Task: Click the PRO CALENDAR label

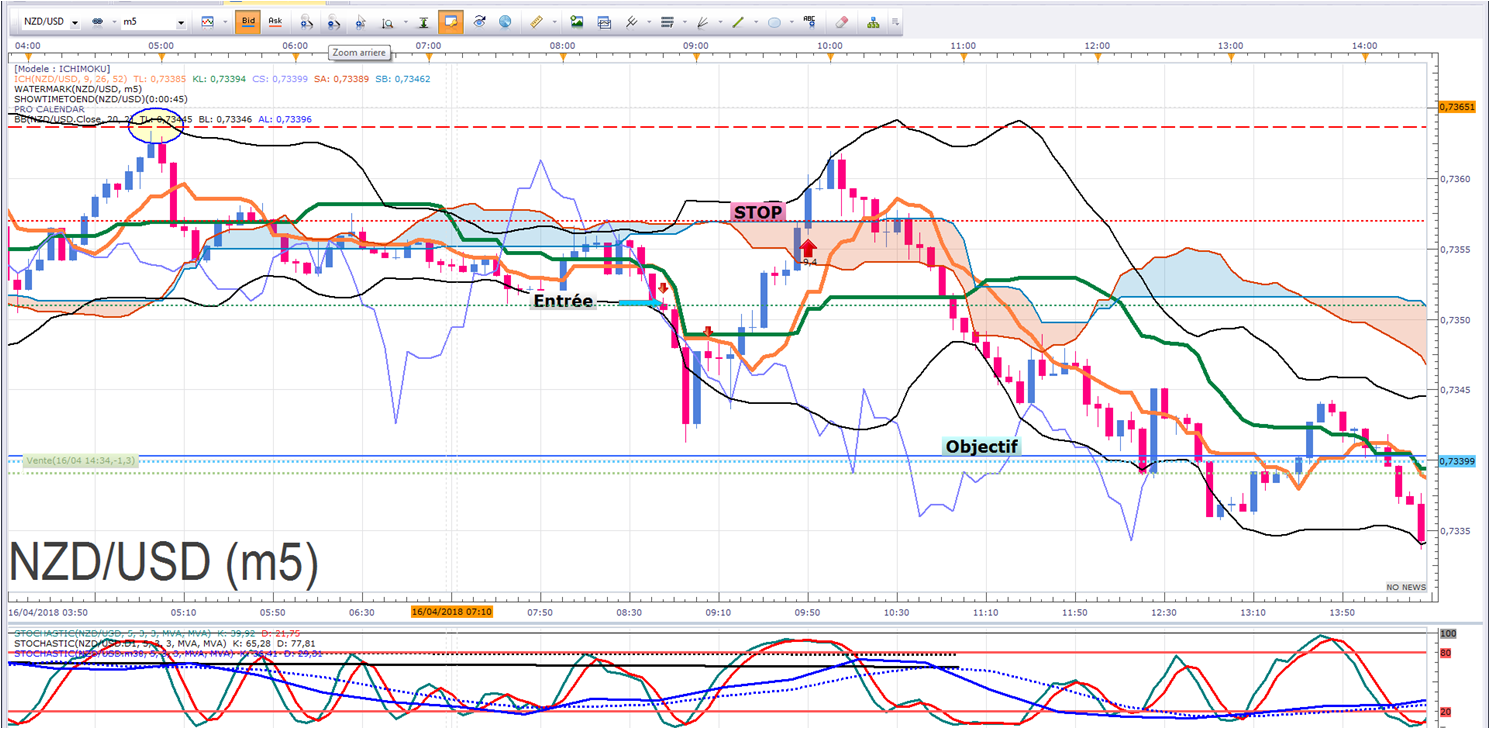Action: click(51, 108)
